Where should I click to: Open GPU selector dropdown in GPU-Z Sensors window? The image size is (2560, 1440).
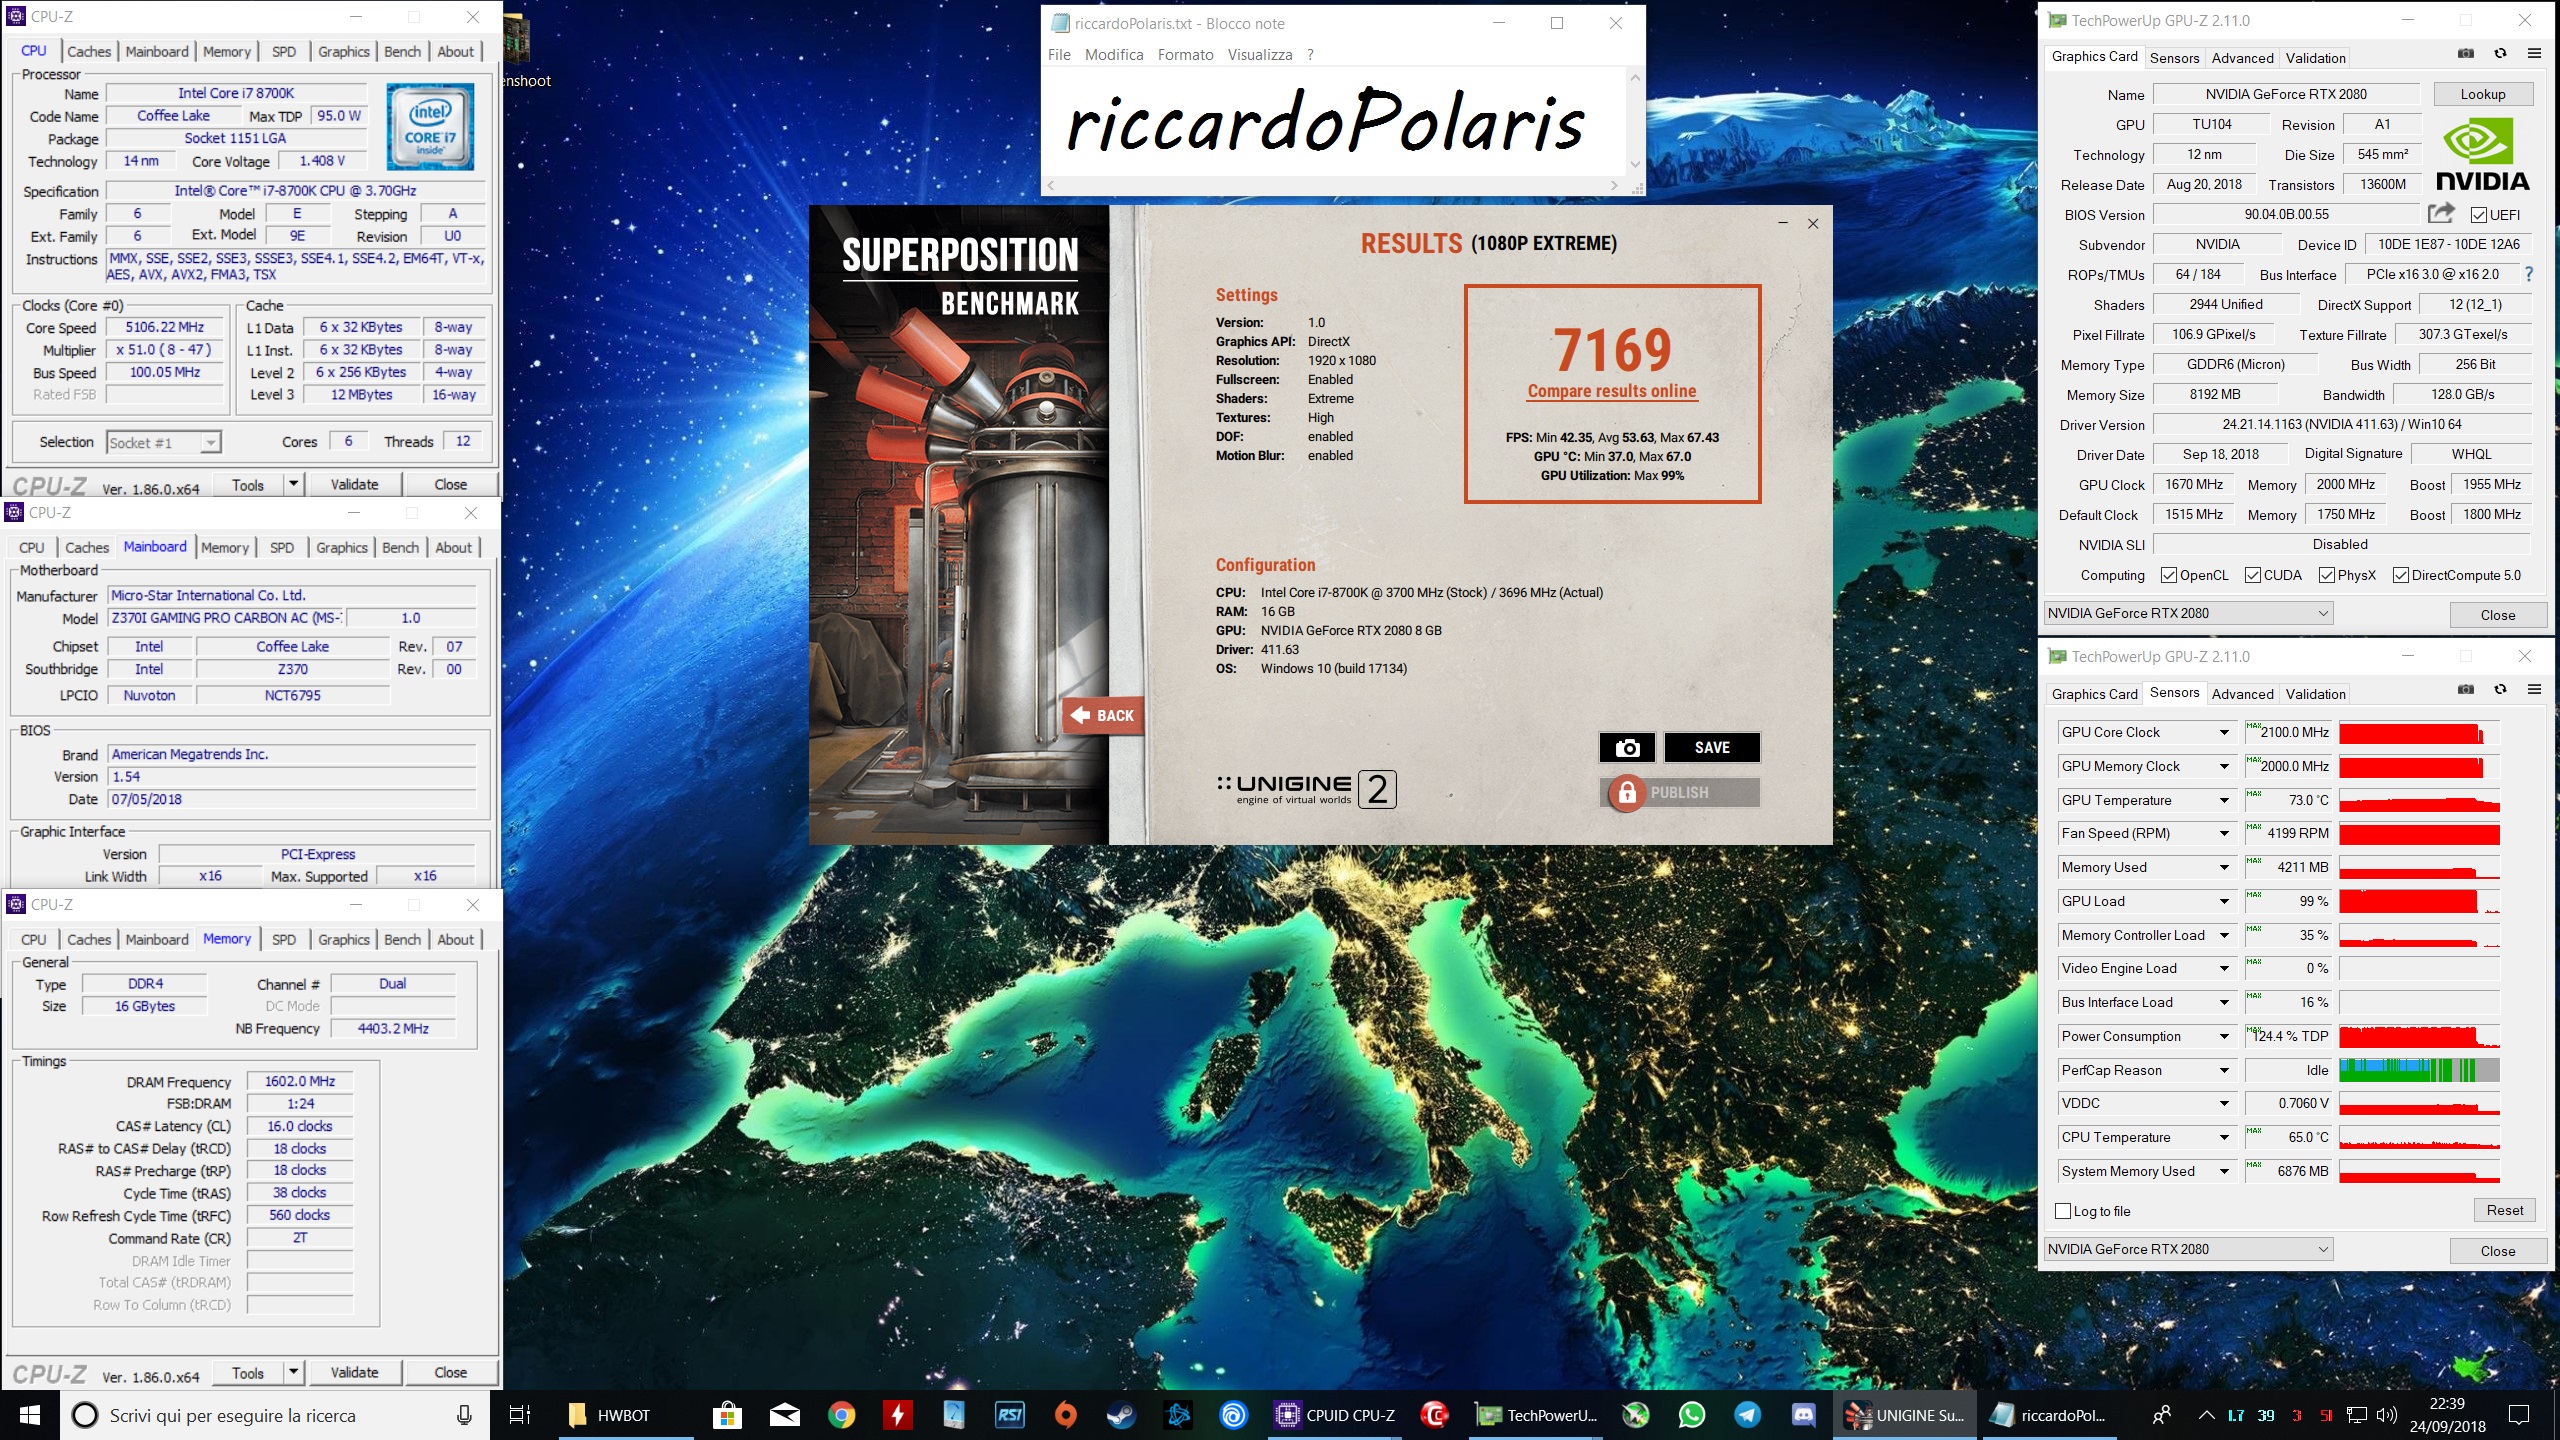2189,1249
